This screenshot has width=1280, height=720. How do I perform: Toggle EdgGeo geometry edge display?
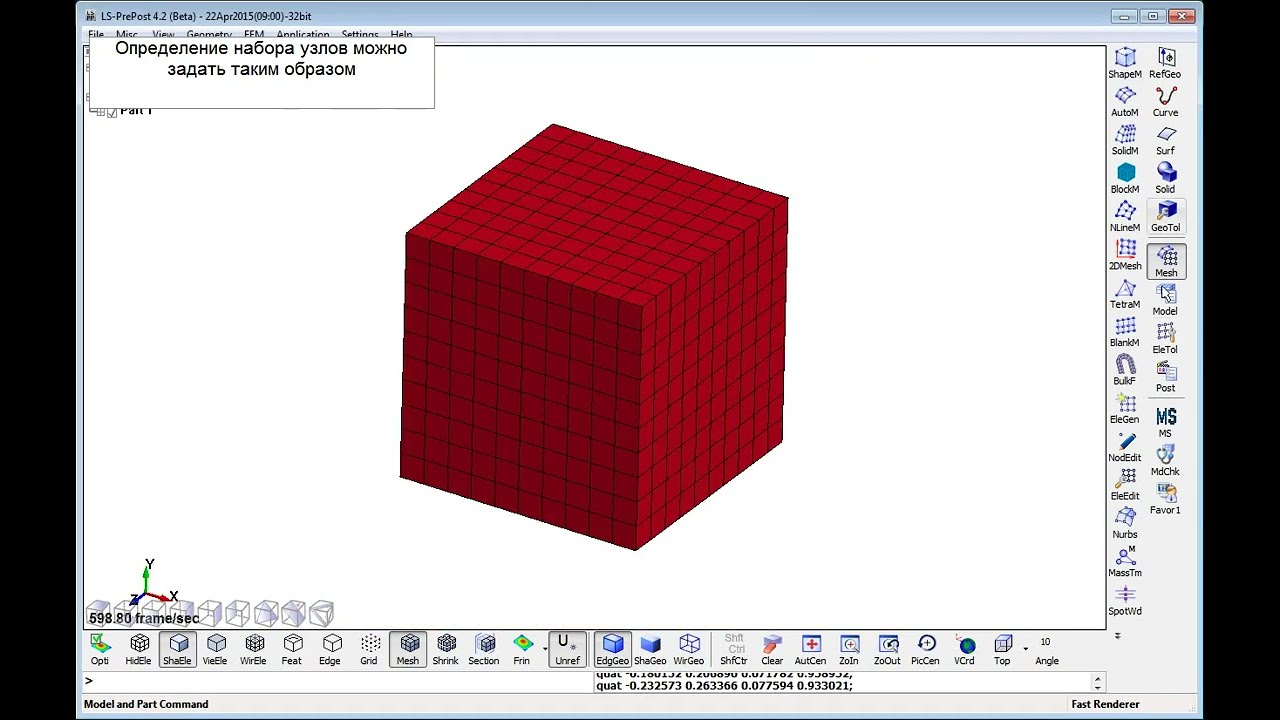[x=613, y=650]
